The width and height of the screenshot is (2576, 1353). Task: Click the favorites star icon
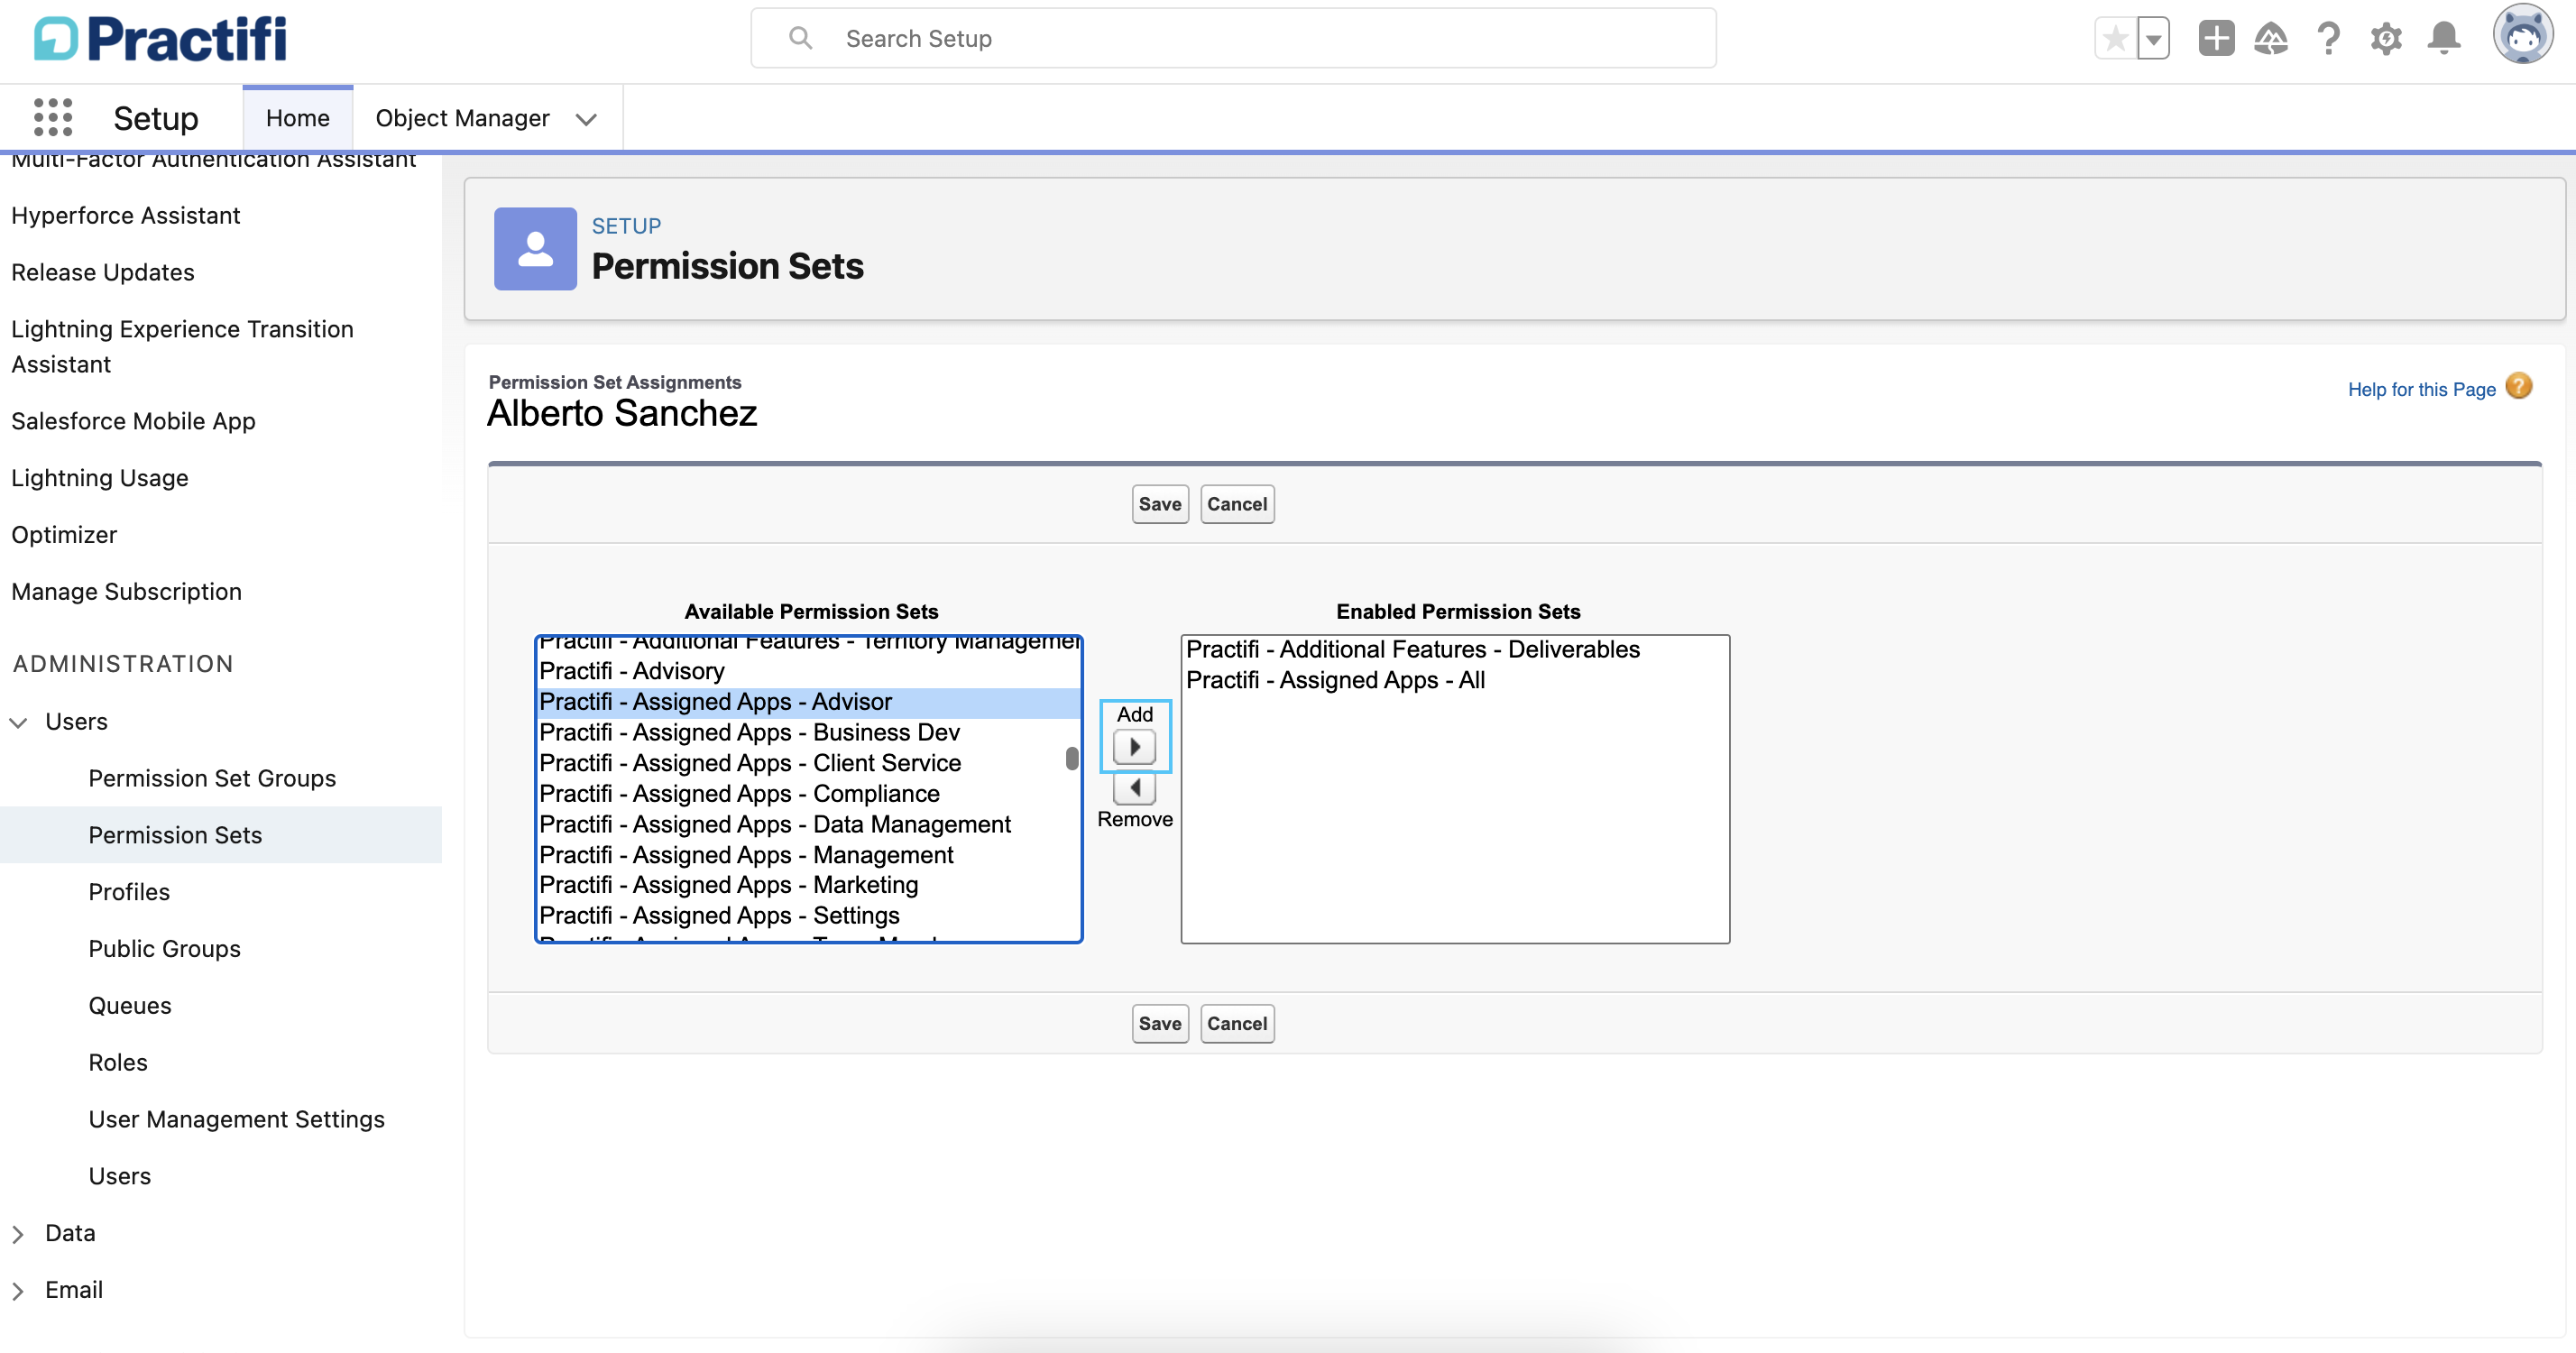coord(2115,39)
